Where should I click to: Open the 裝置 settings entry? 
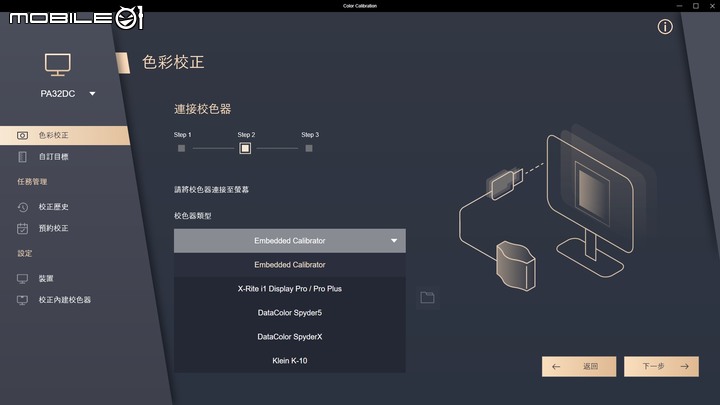coord(46,278)
